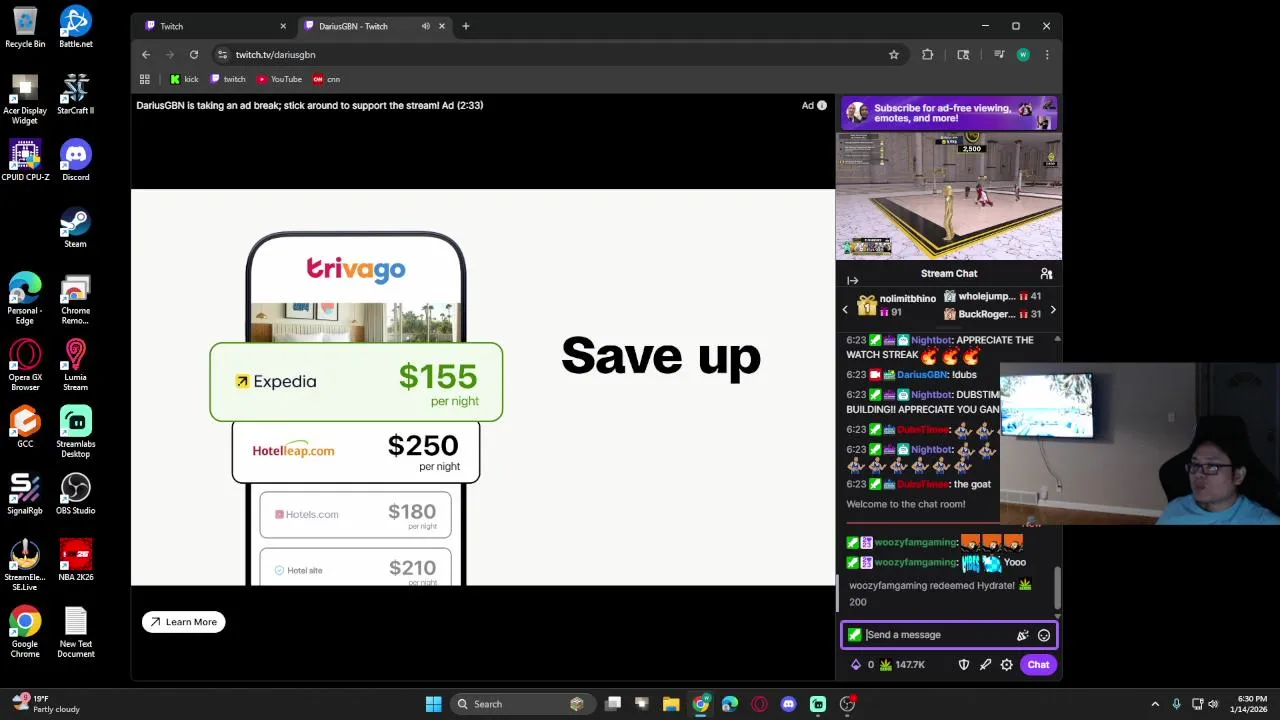Open Steam desktop shortcut
Viewport: 1280px width, 720px height.
coord(76,227)
